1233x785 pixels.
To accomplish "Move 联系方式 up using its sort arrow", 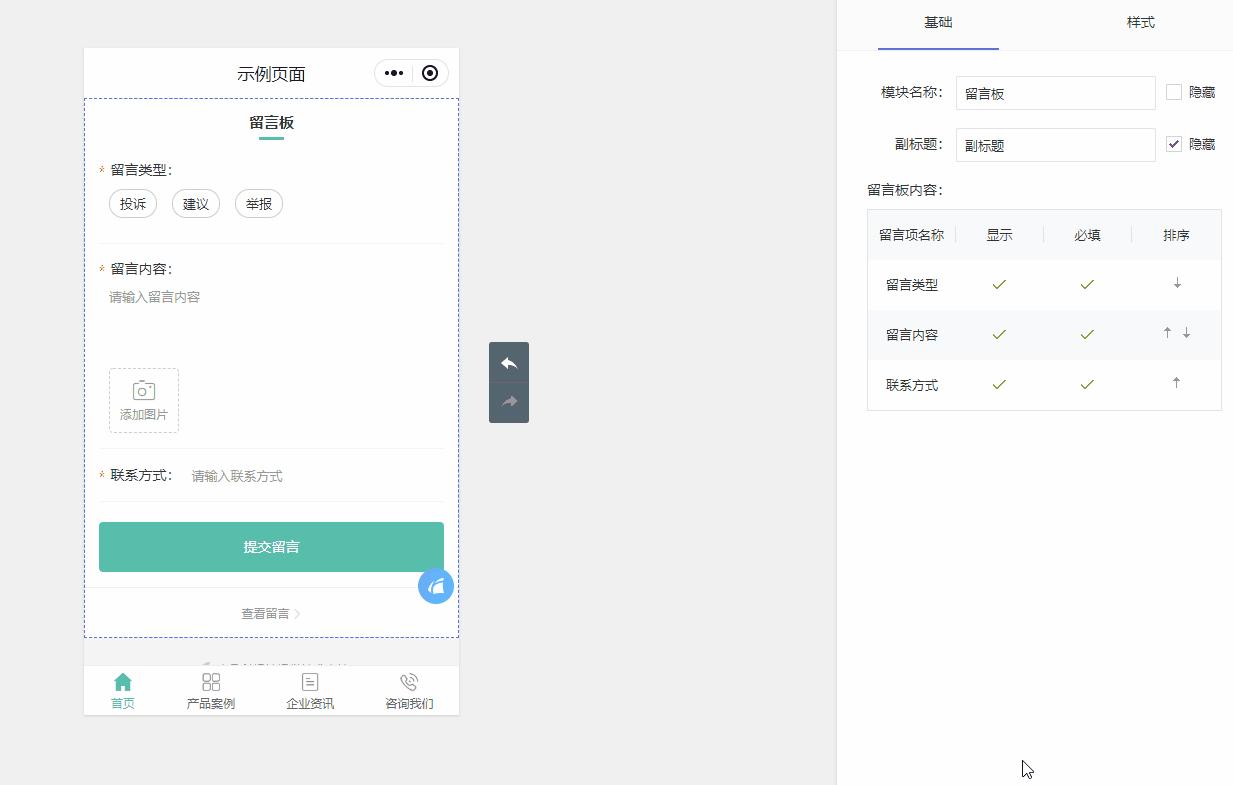I will pyautogui.click(x=1176, y=383).
